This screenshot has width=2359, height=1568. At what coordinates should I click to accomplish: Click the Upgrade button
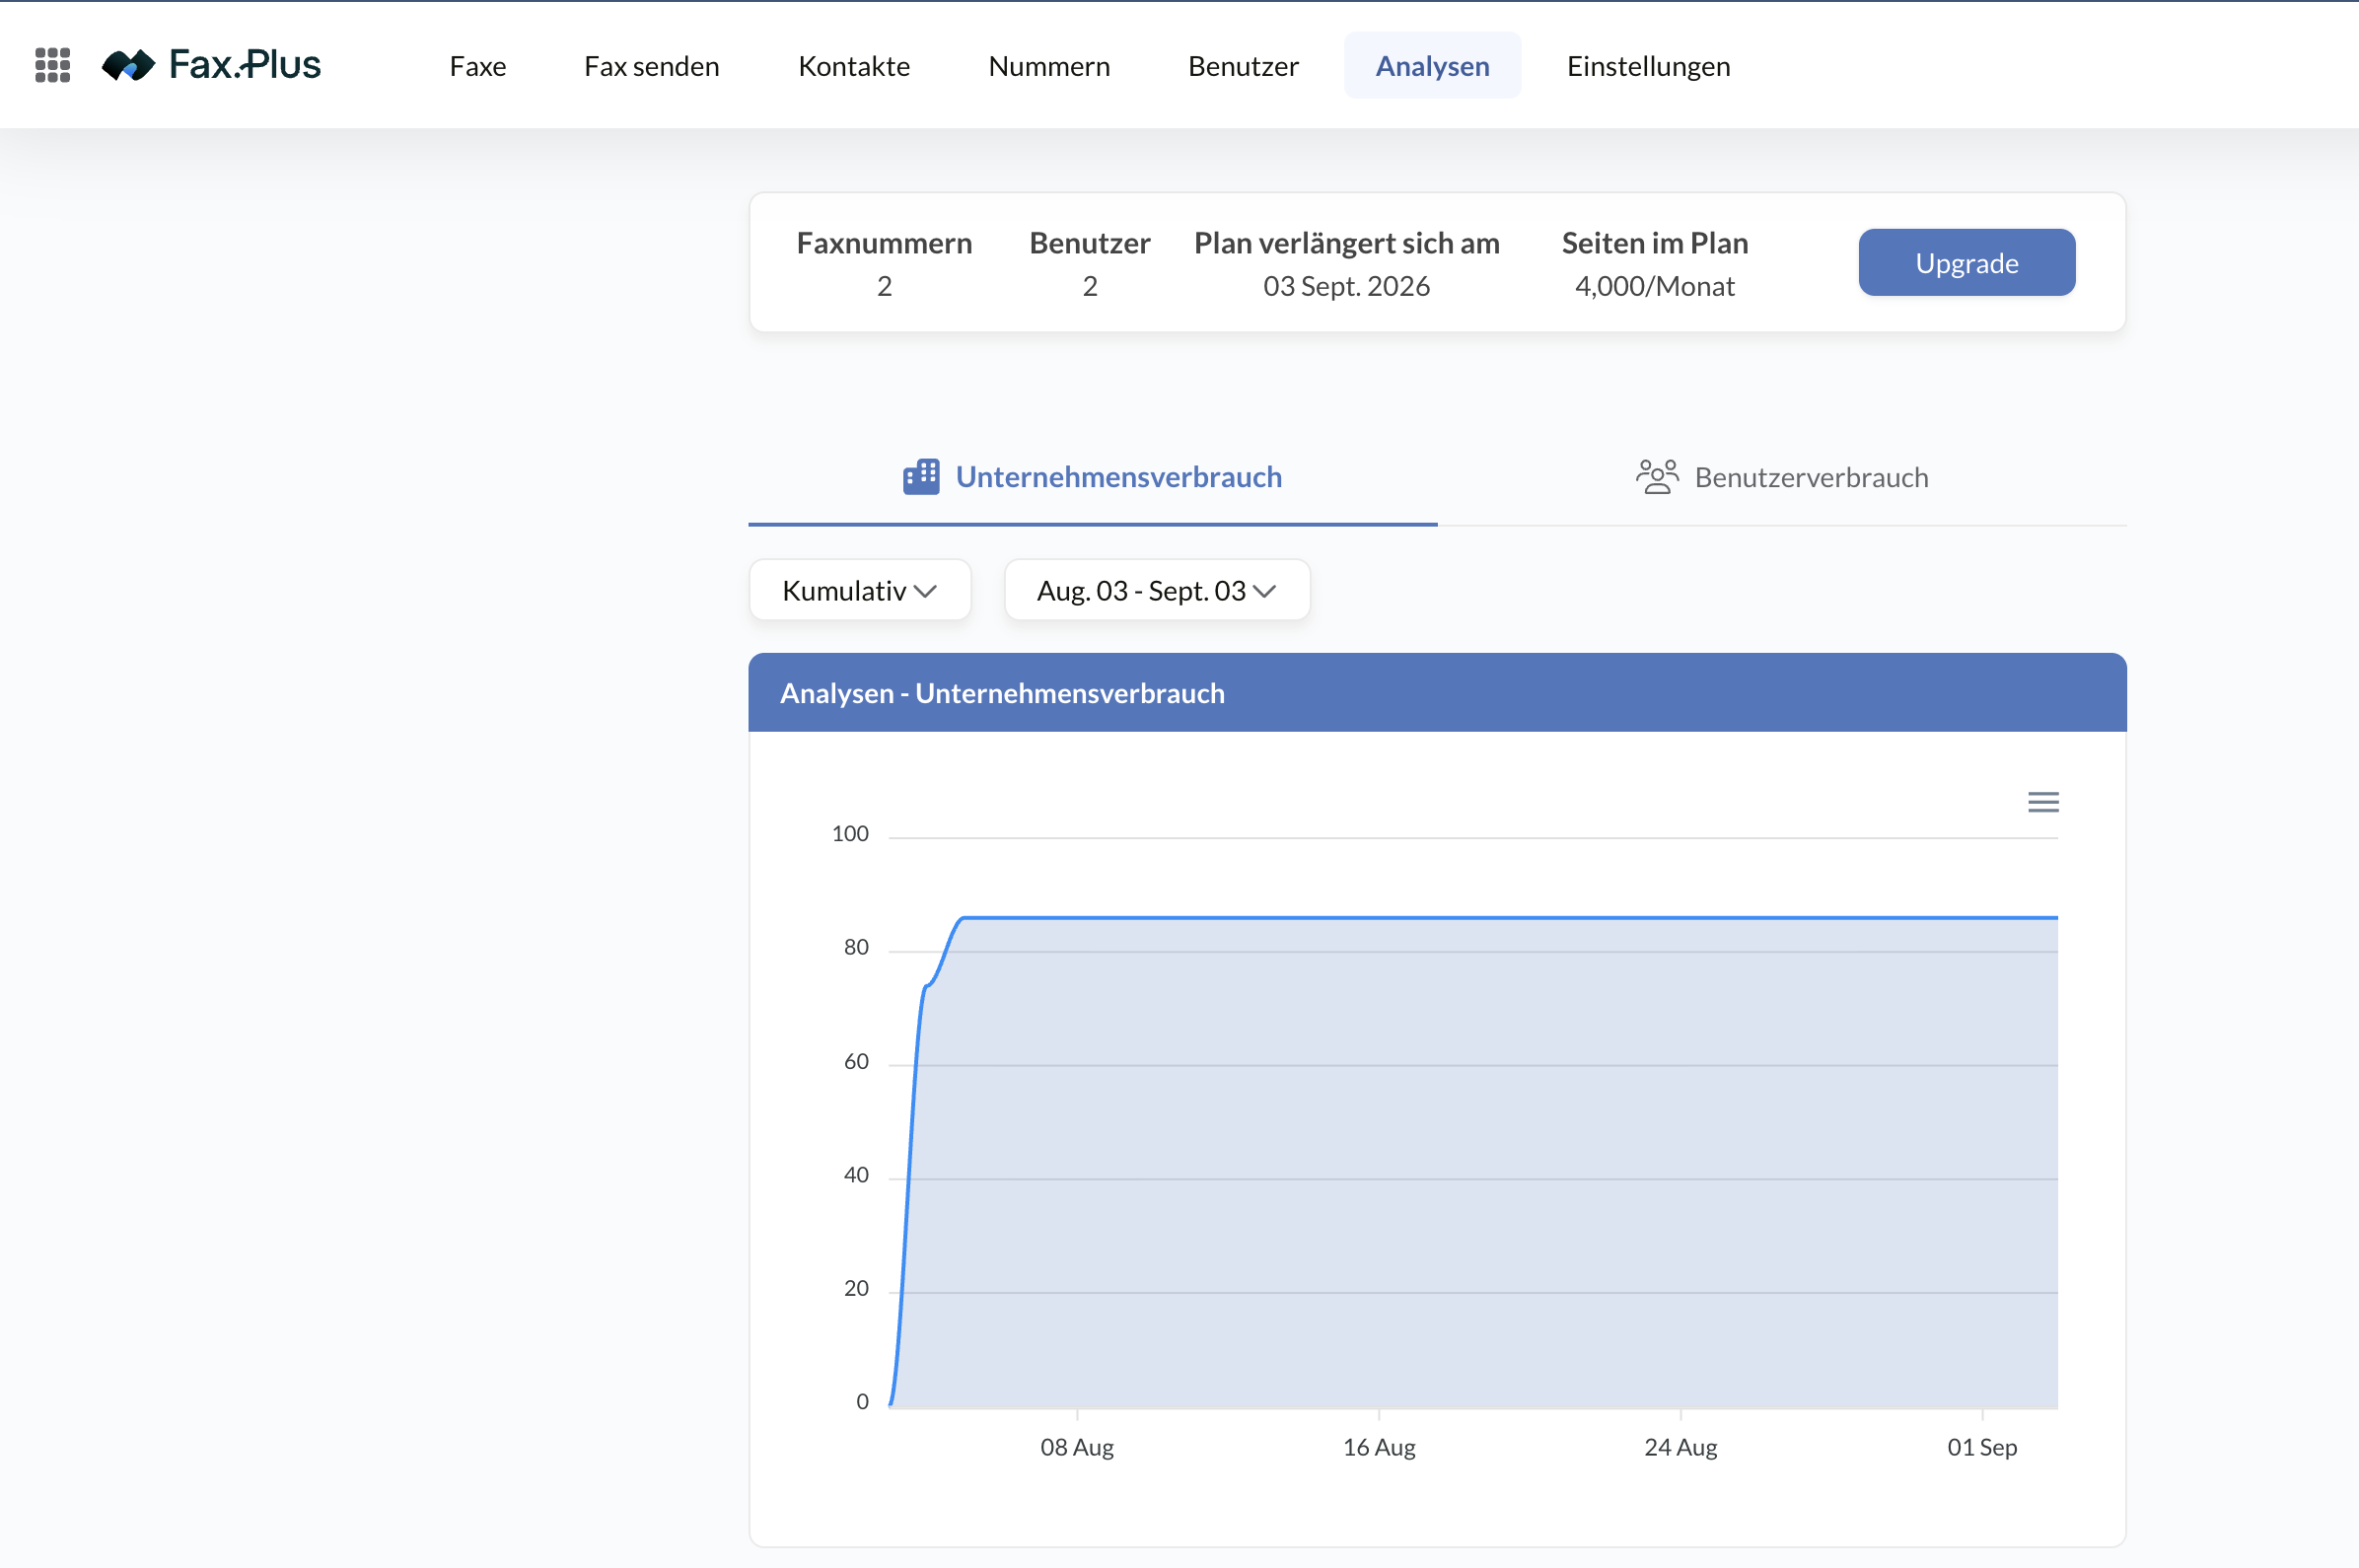(x=1966, y=263)
